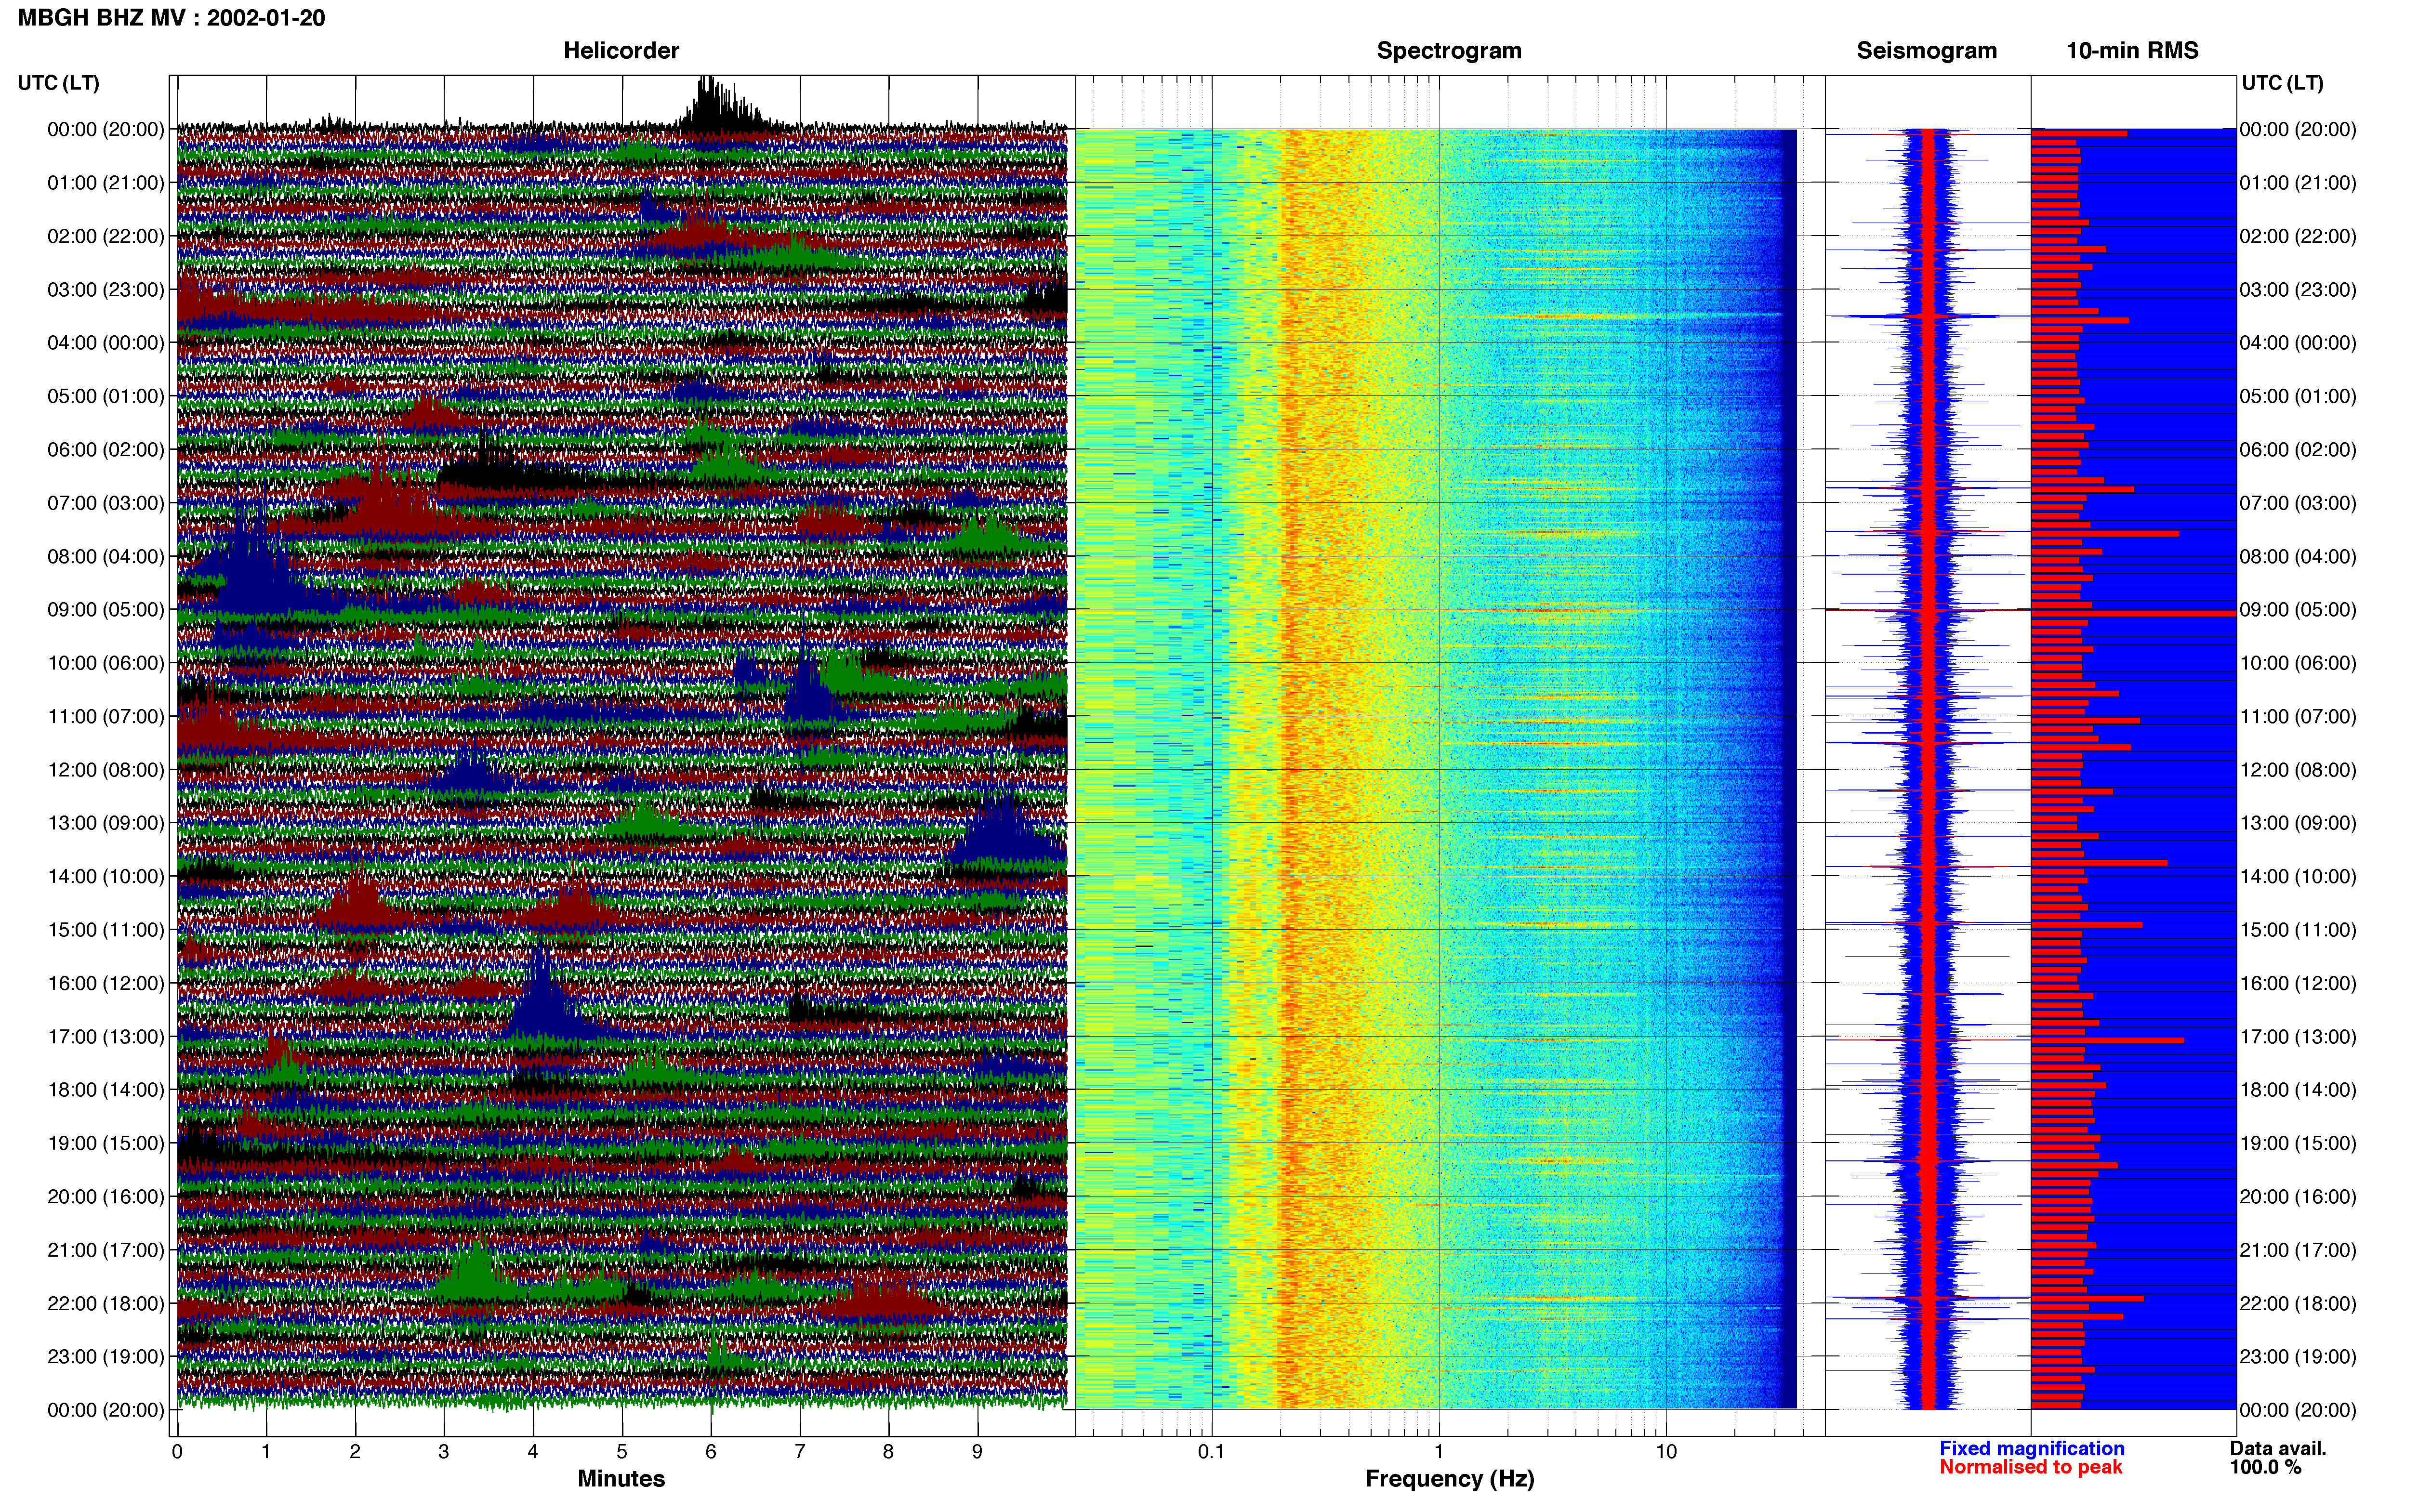Click the left '23:00 (19:00)' time label
Viewport: 2418px width, 1512px height.
[x=106, y=1356]
